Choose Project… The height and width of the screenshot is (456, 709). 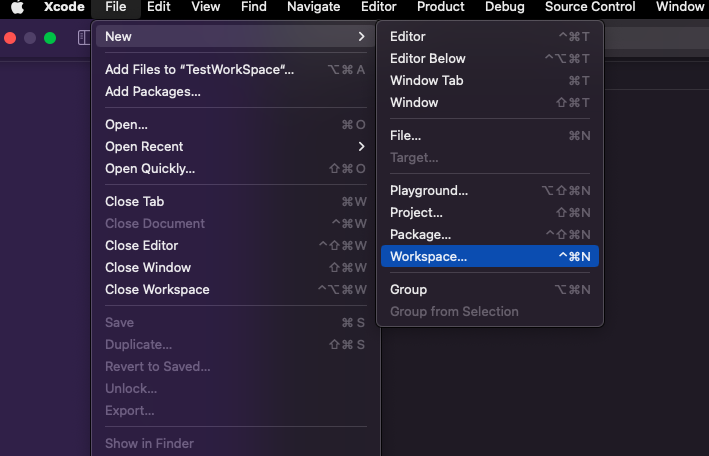pos(490,213)
